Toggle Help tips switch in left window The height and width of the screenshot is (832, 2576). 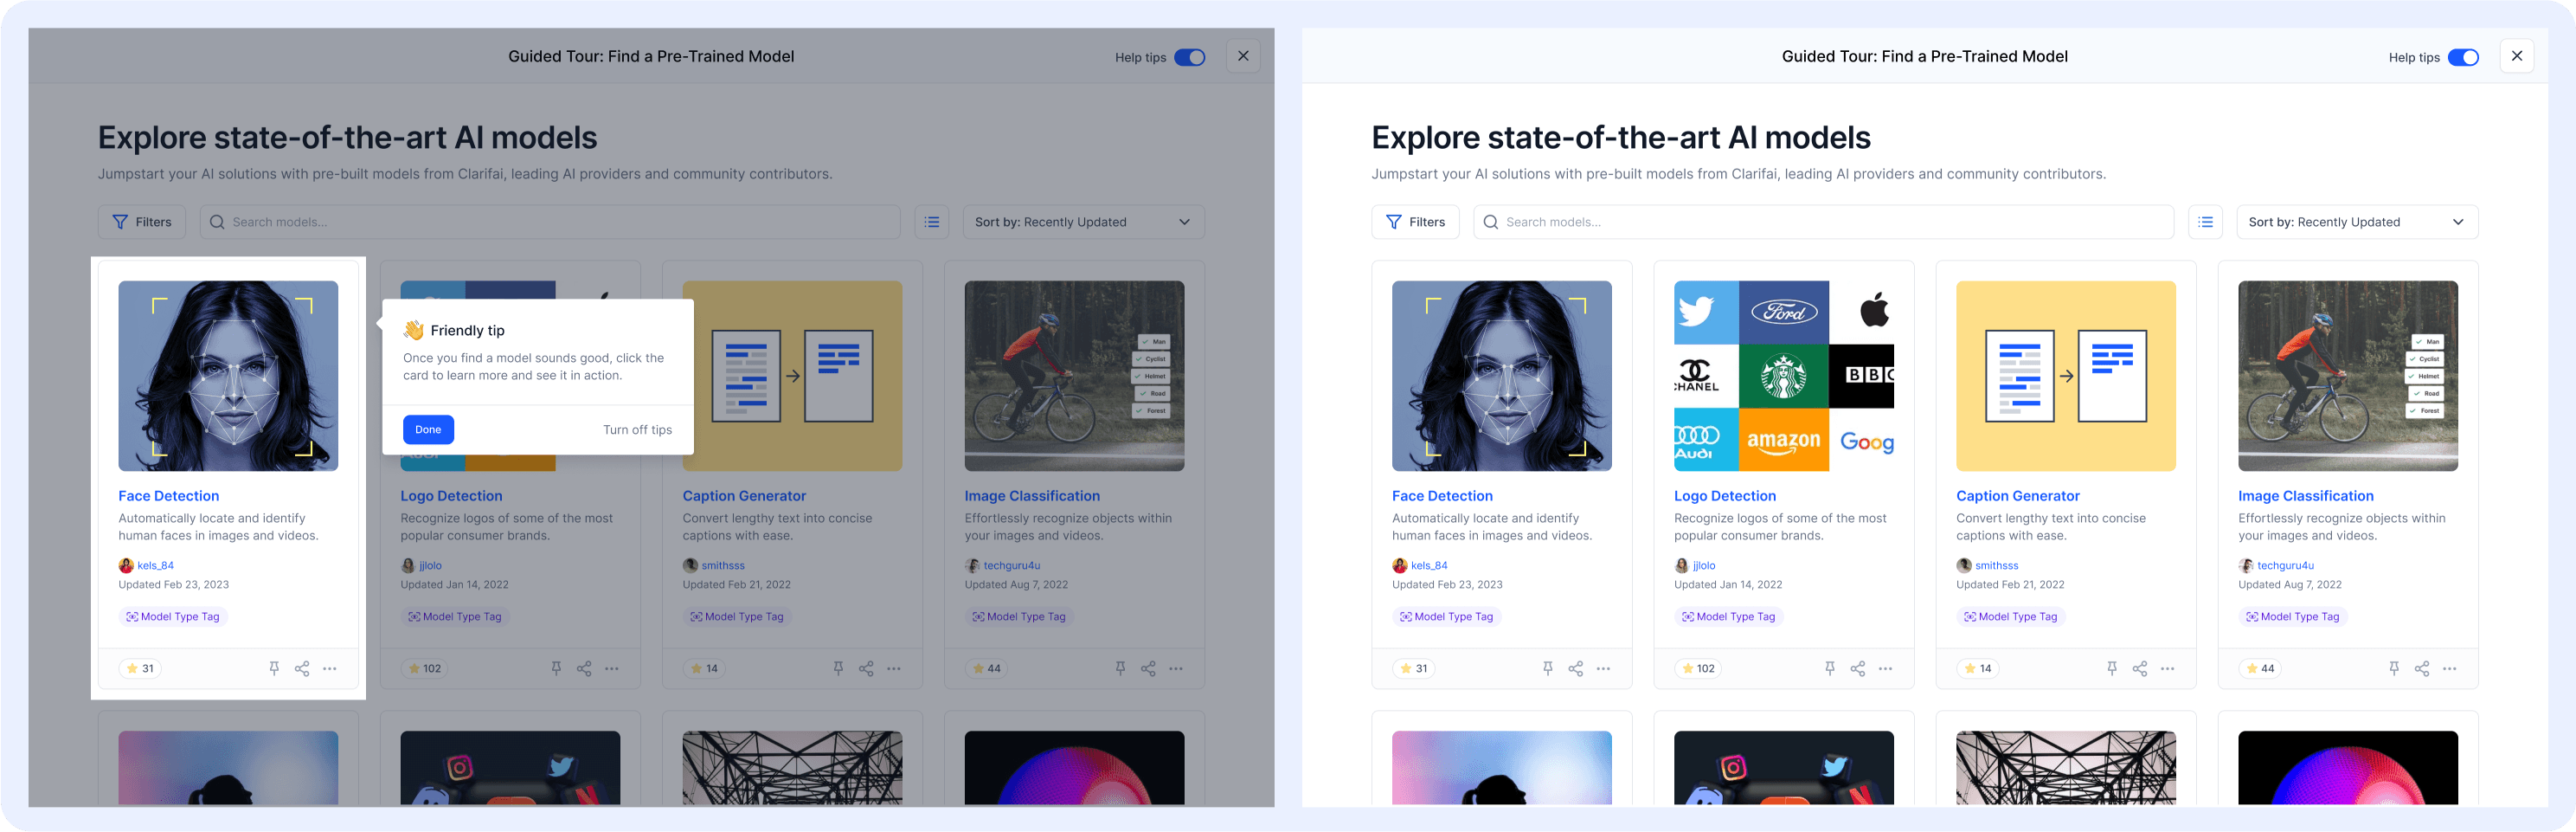tap(1189, 57)
